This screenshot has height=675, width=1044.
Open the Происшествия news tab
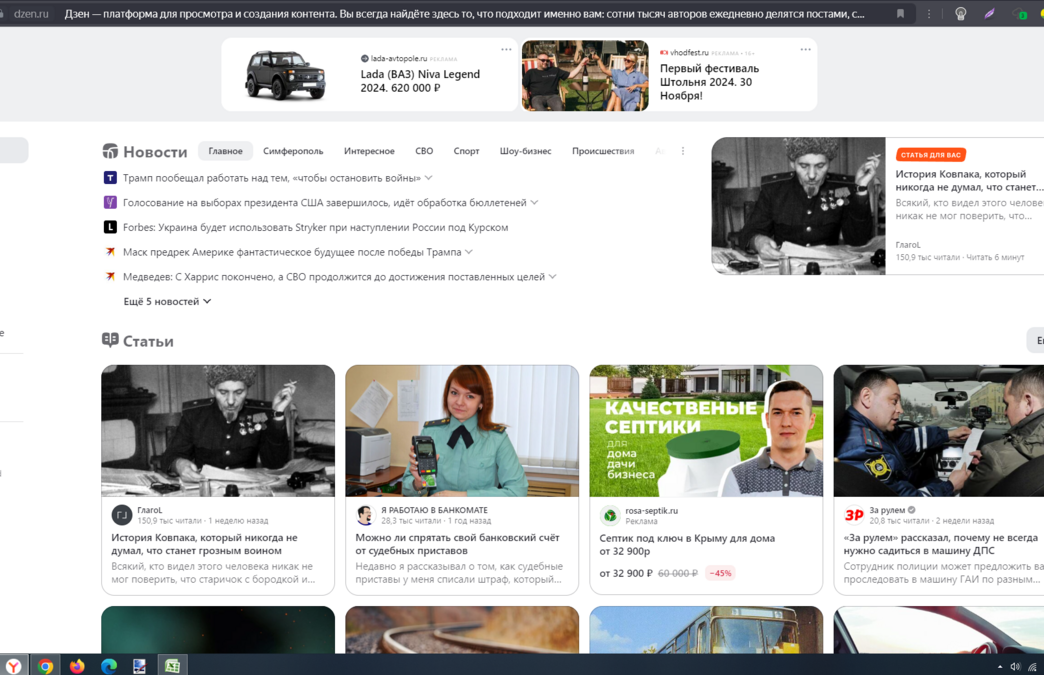pos(603,151)
